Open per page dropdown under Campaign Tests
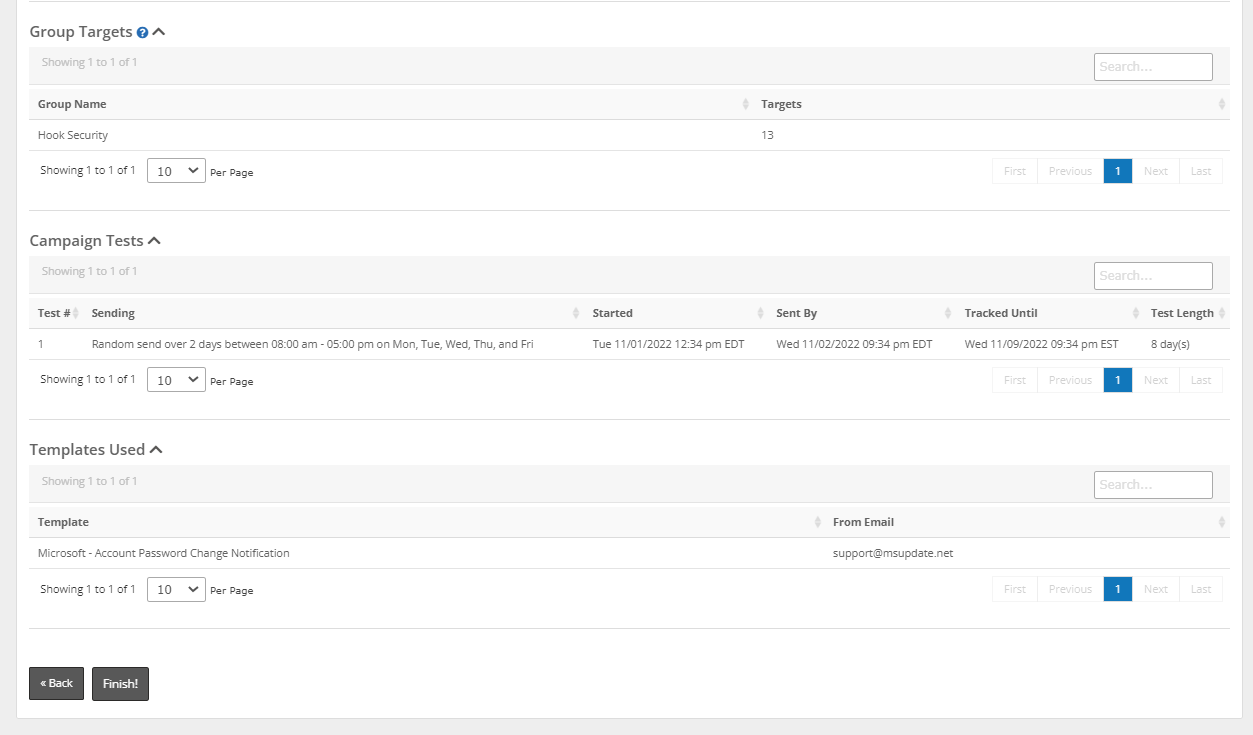 pos(176,380)
